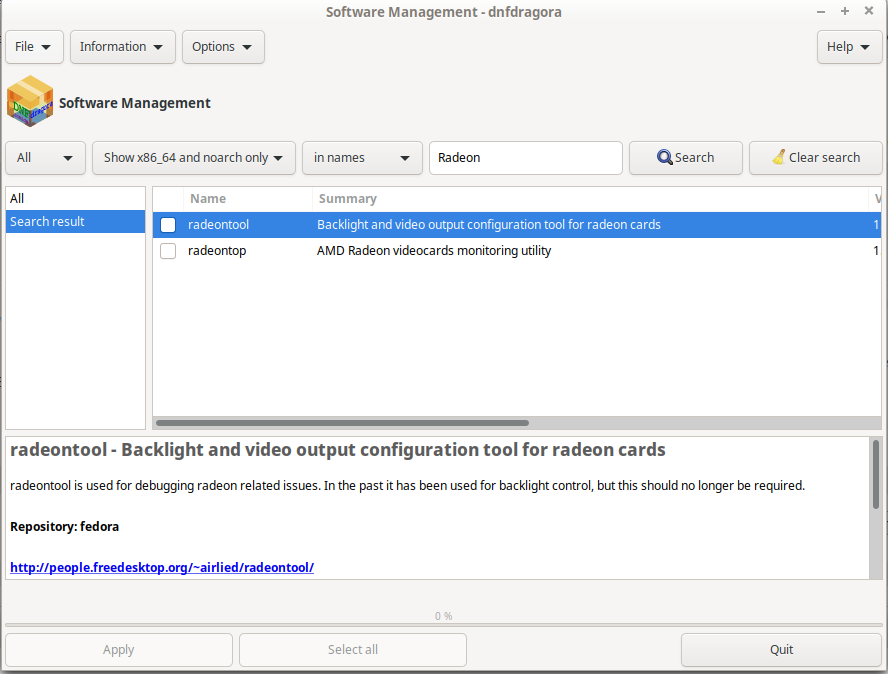
Task: Click 'Repository: fedora' text in description
Action: point(65,527)
